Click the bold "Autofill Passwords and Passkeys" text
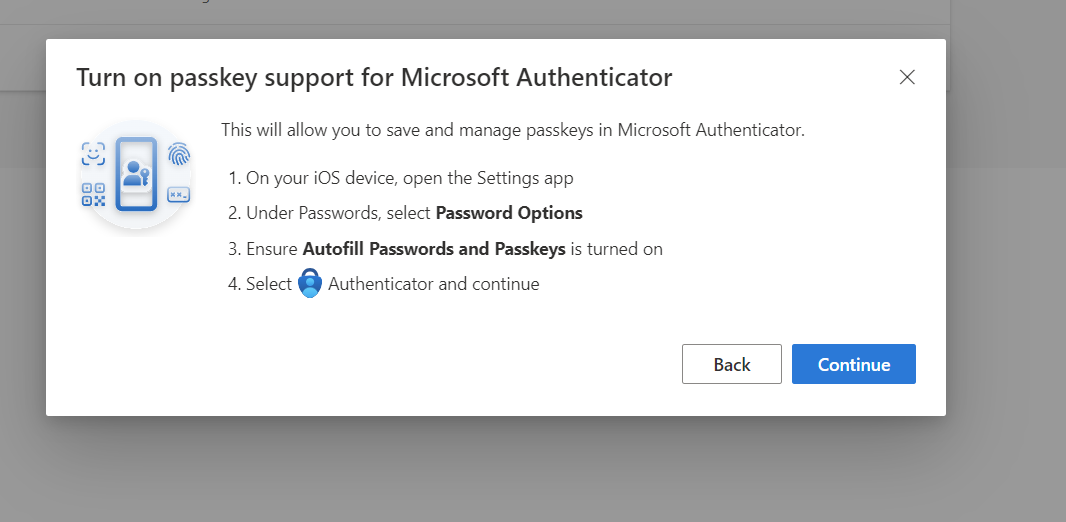Image resolution: width=1066 pixels, height=522 pixels. tap(434, 249)
